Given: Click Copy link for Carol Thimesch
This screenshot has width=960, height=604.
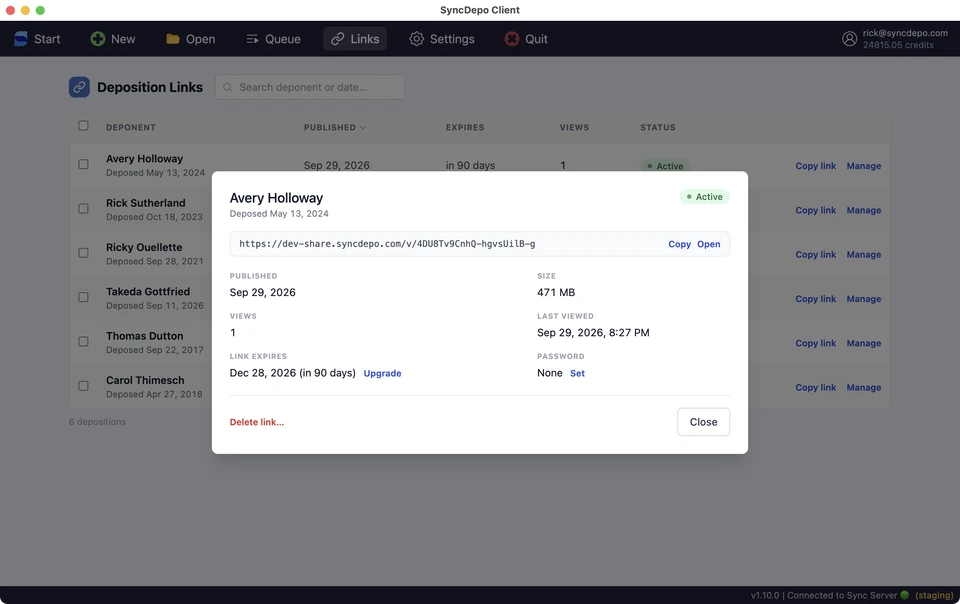Looking at the screenshot, I should [x=816, y=387].
